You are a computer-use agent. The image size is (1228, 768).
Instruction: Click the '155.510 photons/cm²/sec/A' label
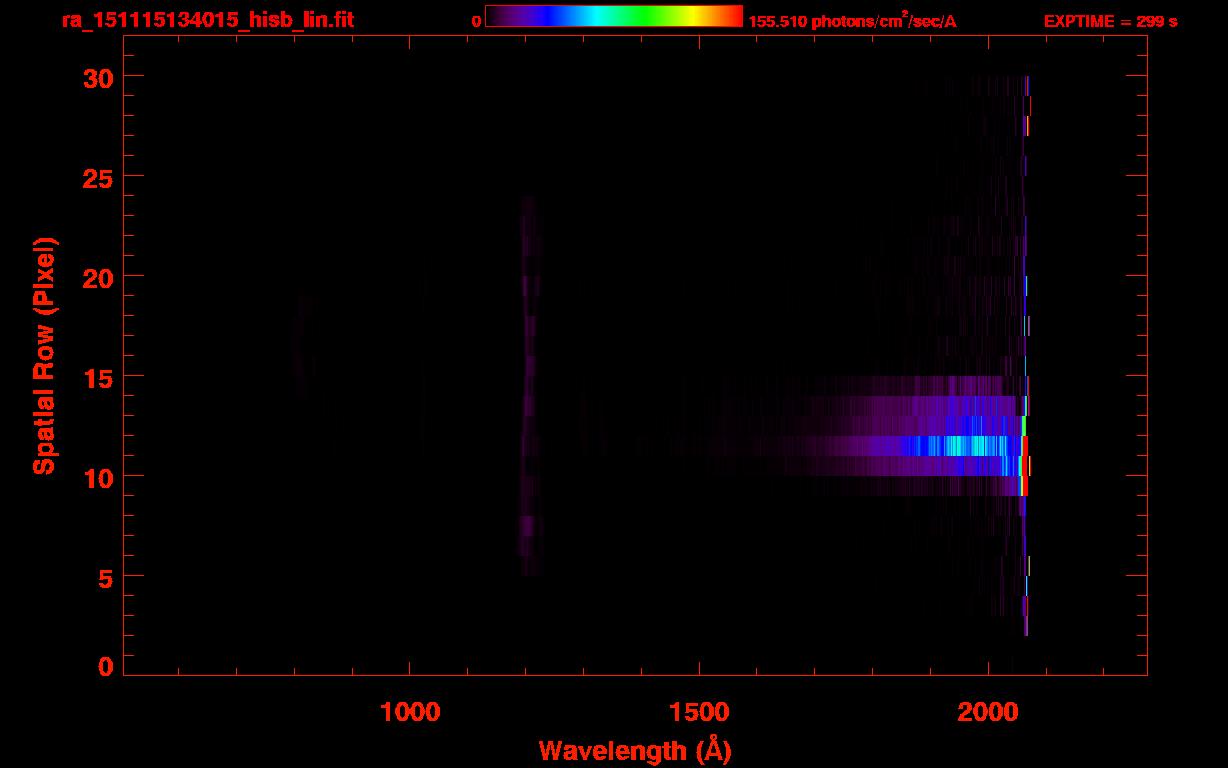click(852, 22)
